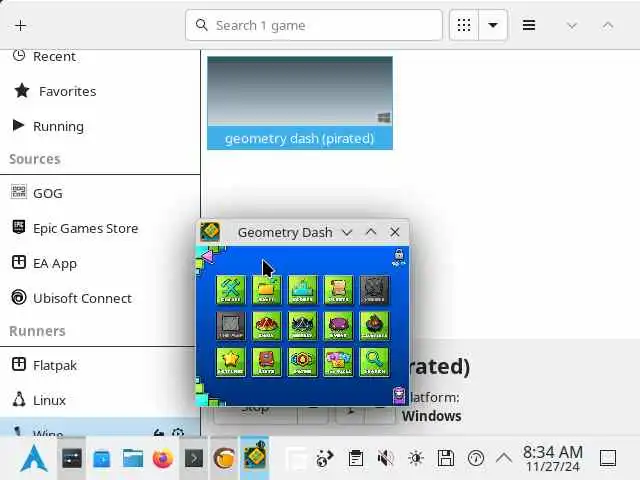This screenshot has height=480, width=640.
Task: Switch to grid view in Lutris
Action: click(464, 25)
